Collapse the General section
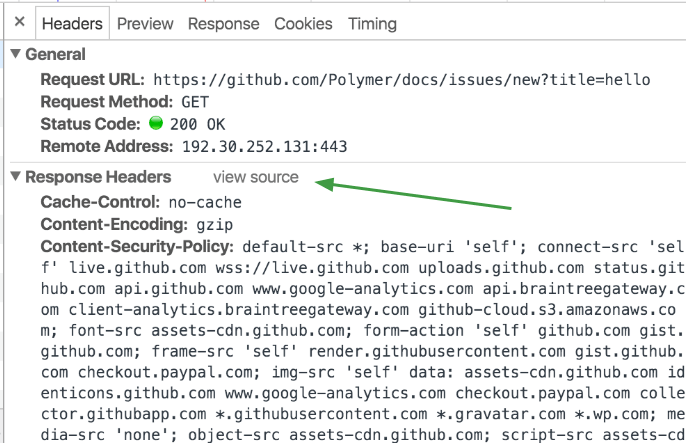 [15, 55]
